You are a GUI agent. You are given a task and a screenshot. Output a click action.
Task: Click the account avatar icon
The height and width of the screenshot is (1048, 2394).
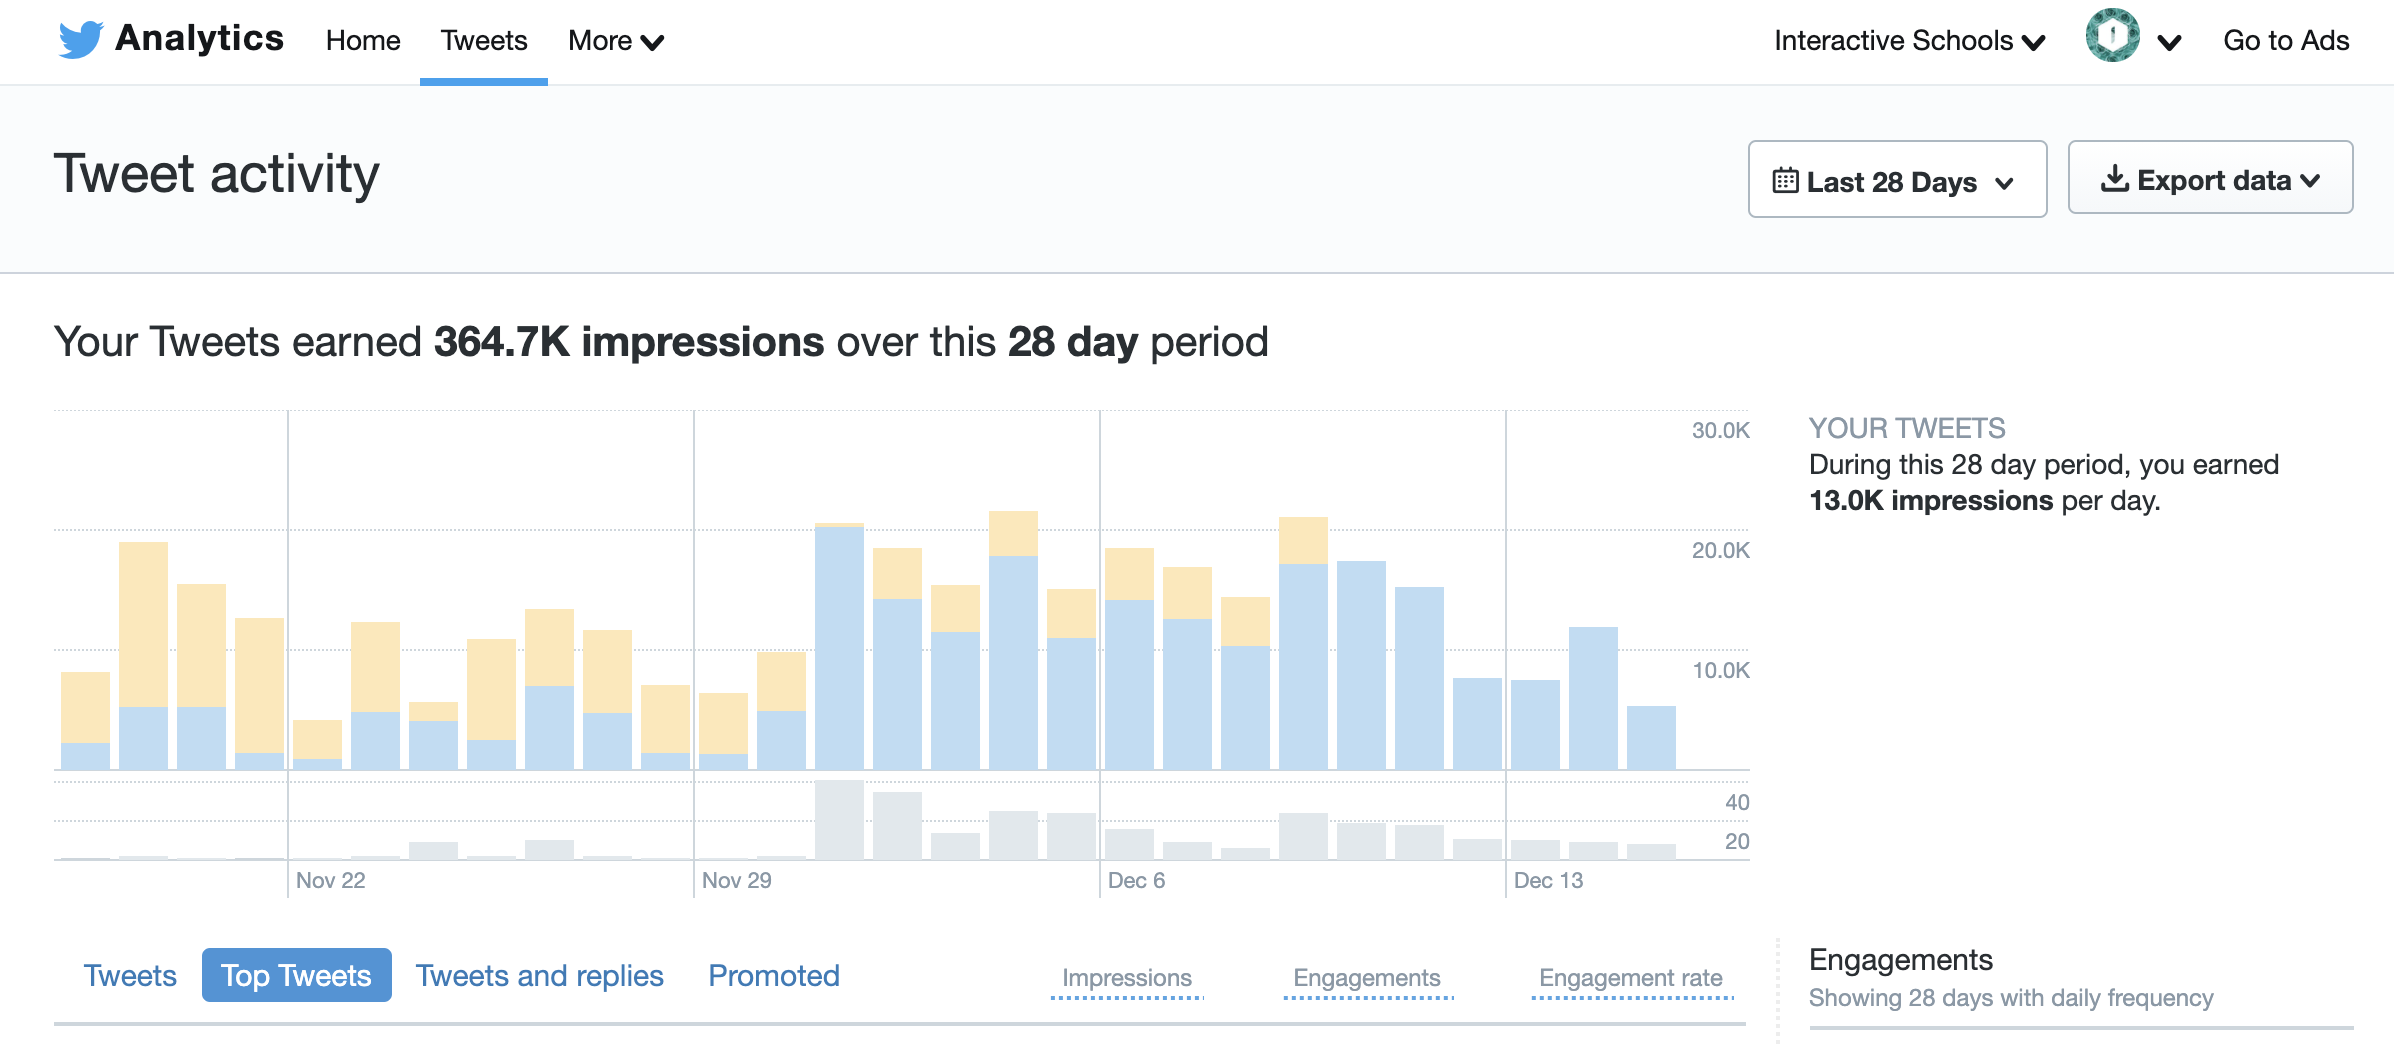(2112, 37)
